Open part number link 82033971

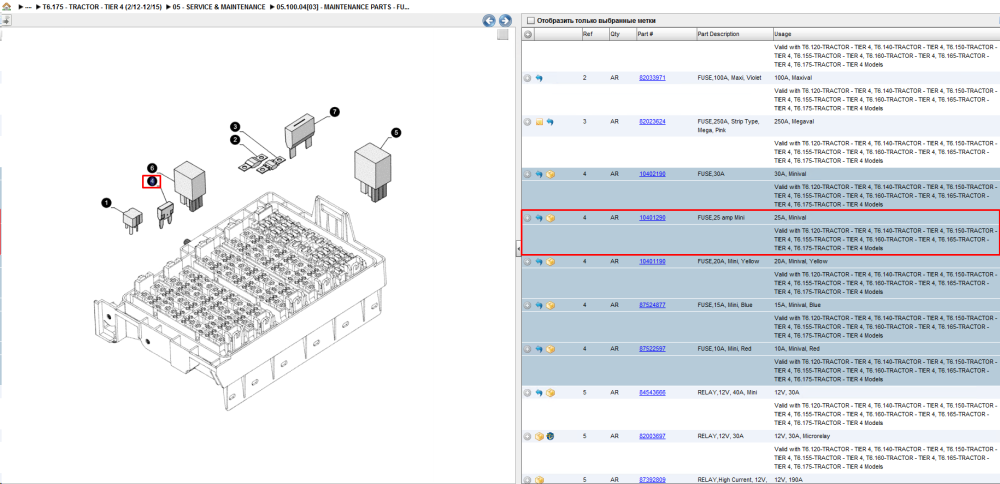pos(652,78)
